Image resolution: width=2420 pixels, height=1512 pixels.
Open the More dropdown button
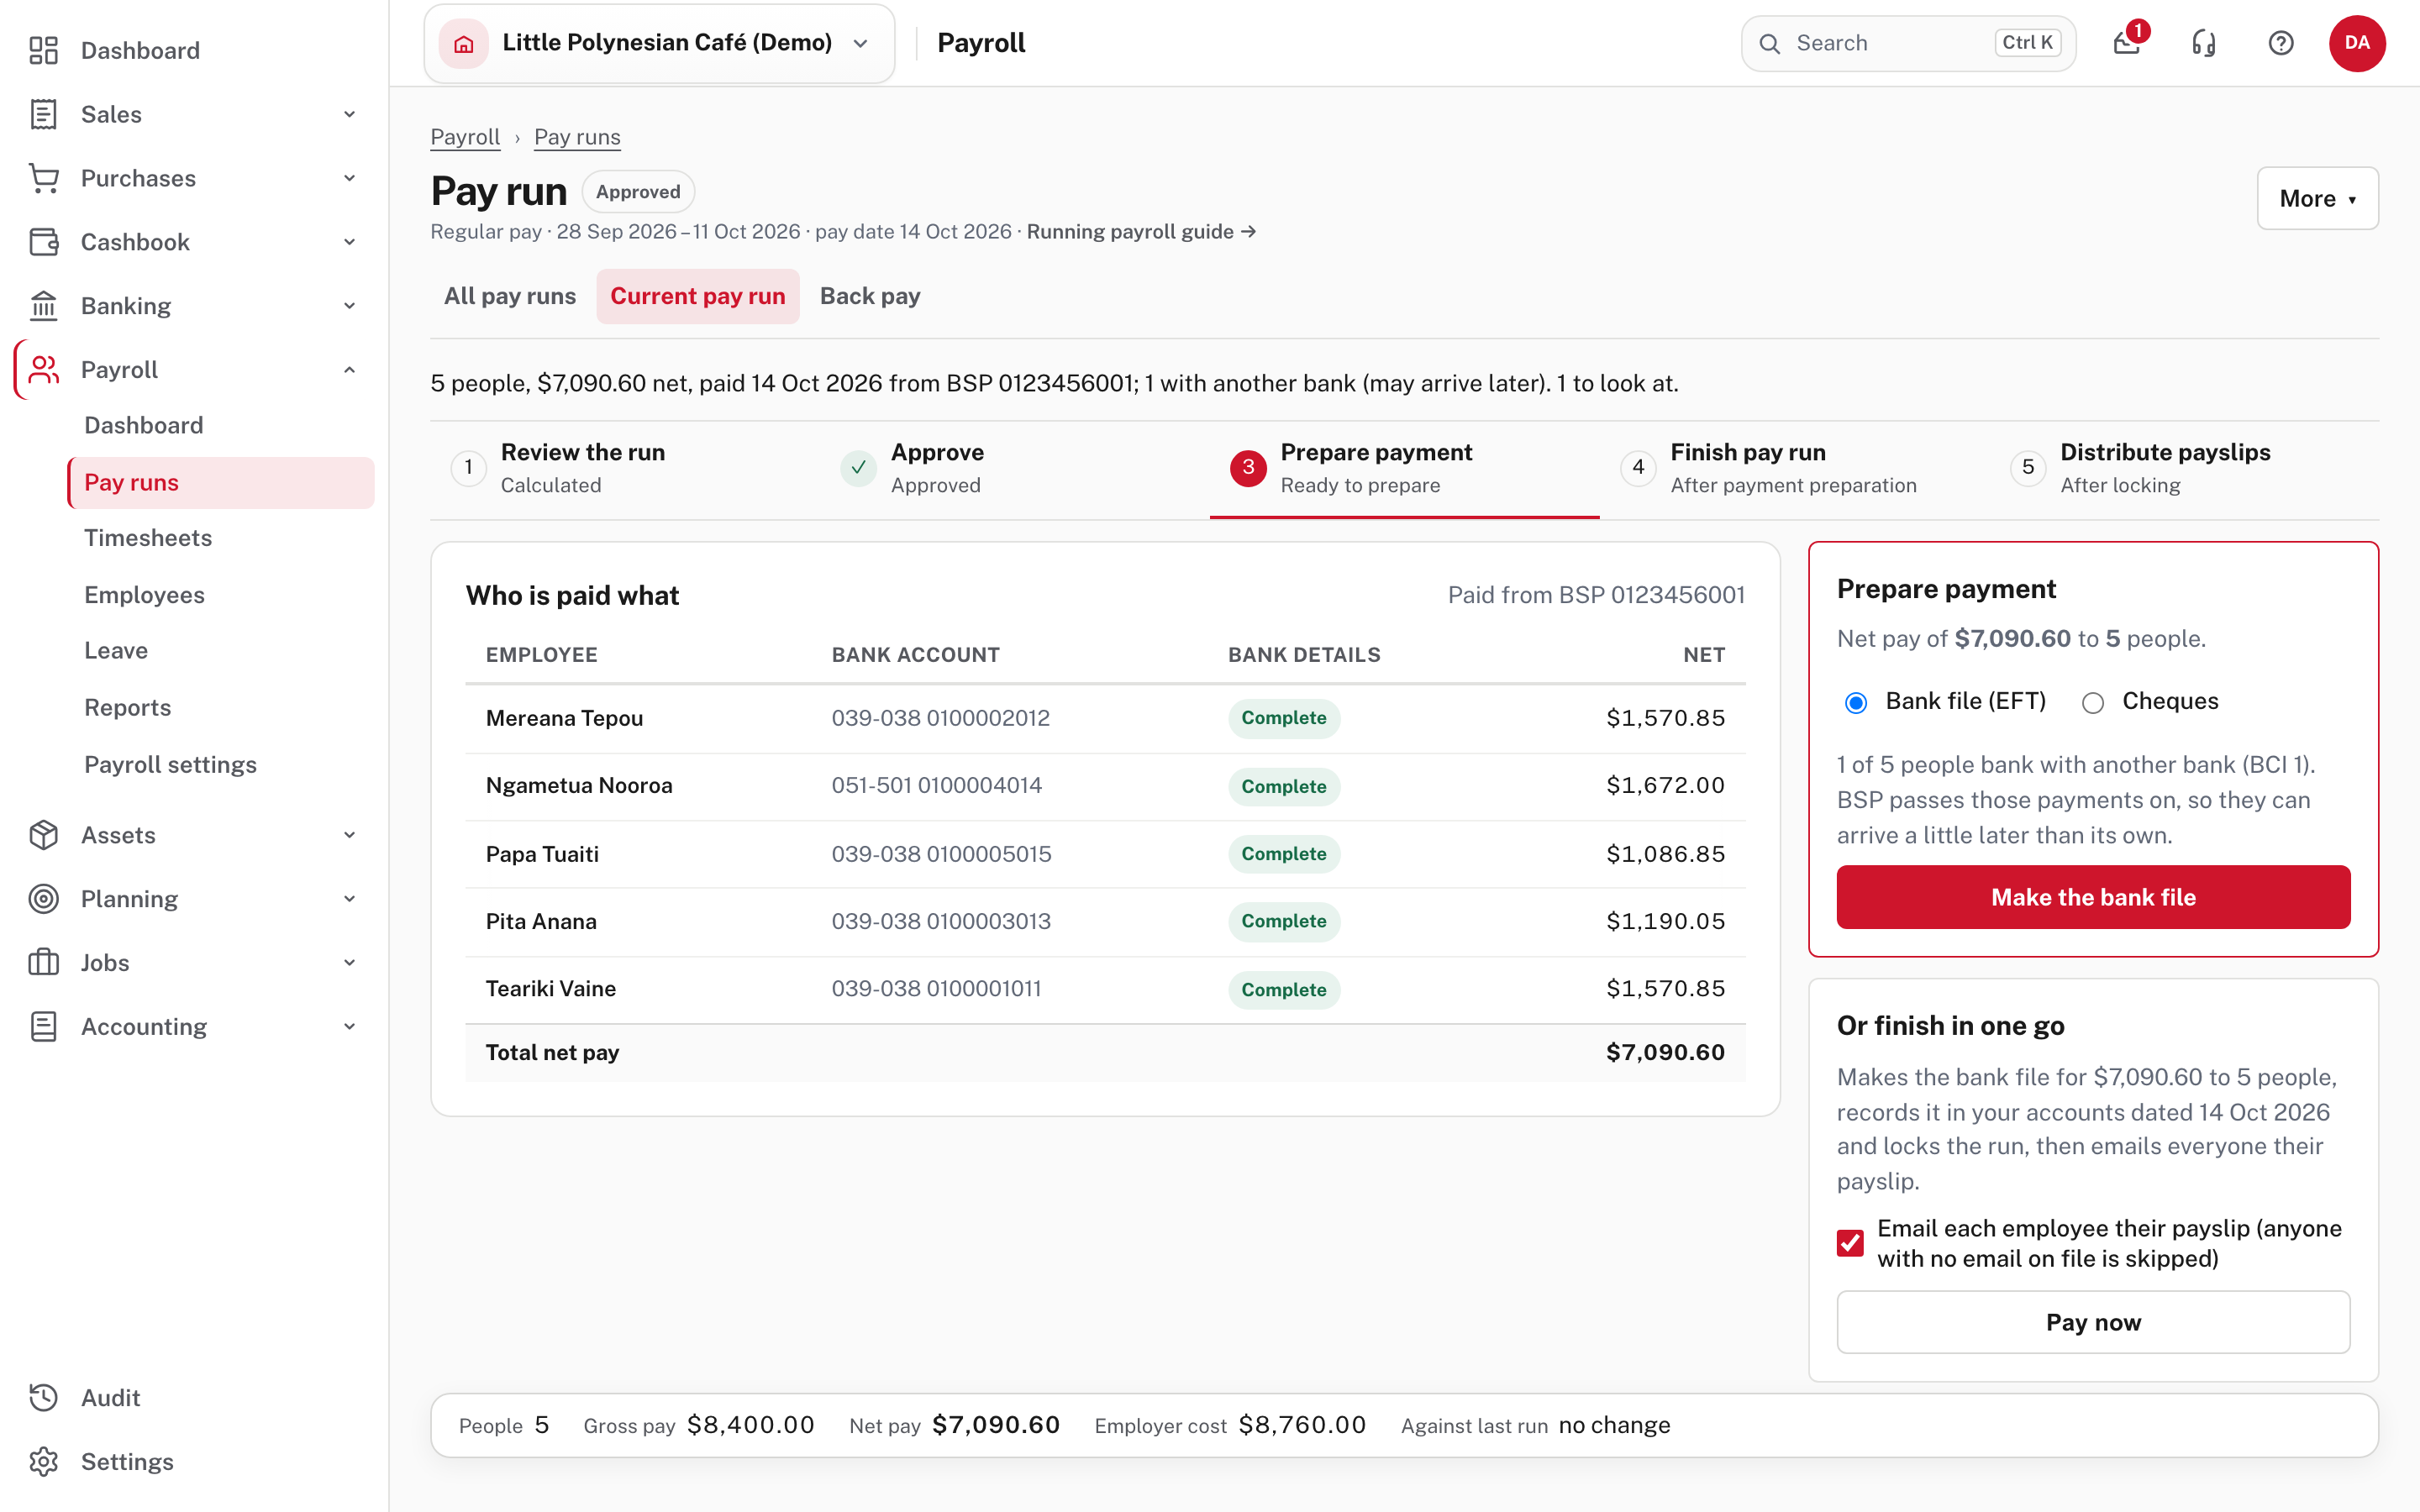[x=2317, y=198]
